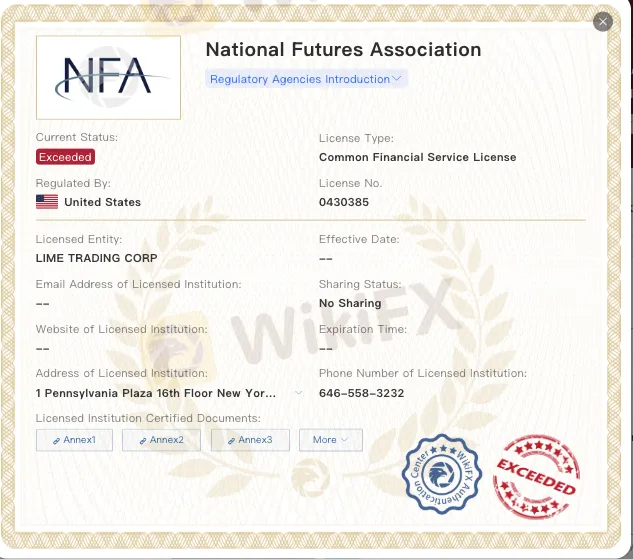The height and width of the screenshot is (559, 633).
Task: Select the National Futures Association heading
Action: click(344, 50)
